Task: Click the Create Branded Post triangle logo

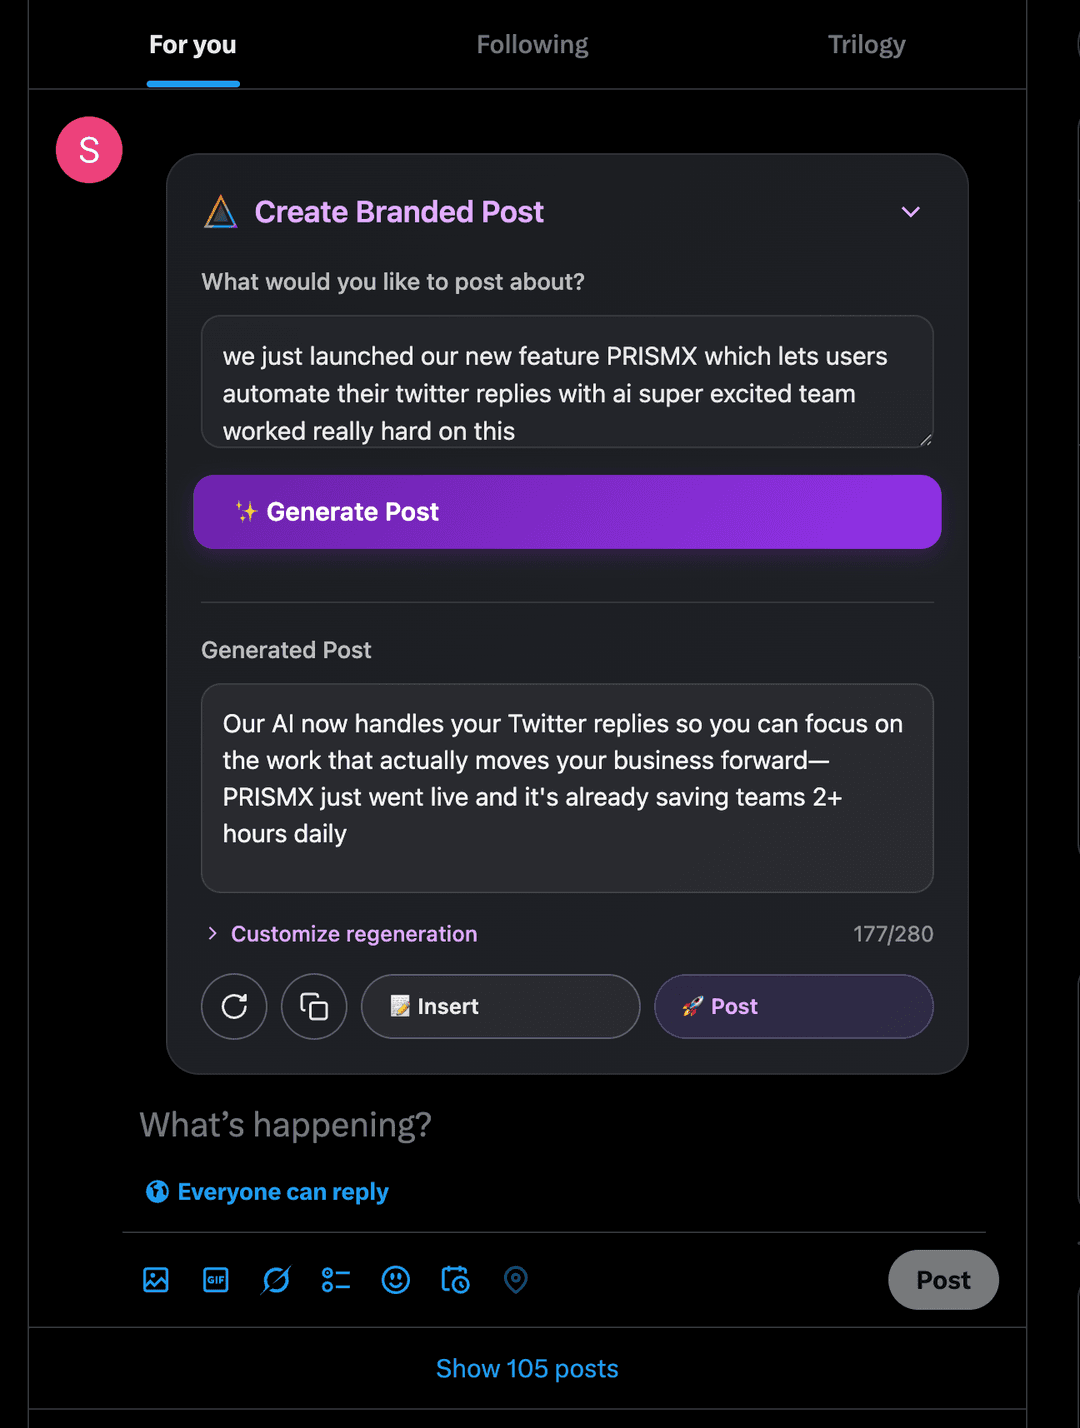Action: [221, 212]
